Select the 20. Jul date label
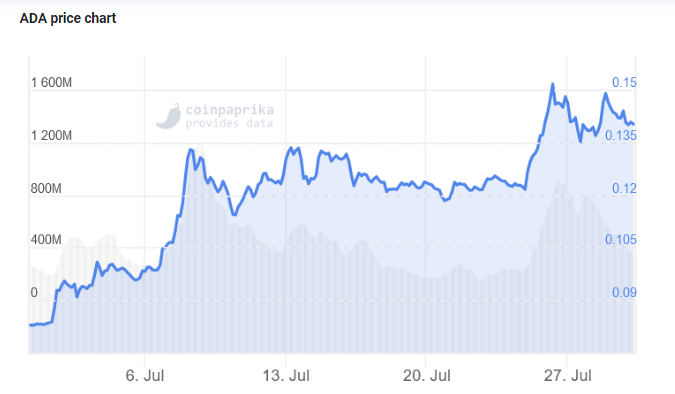 [427, 375]
